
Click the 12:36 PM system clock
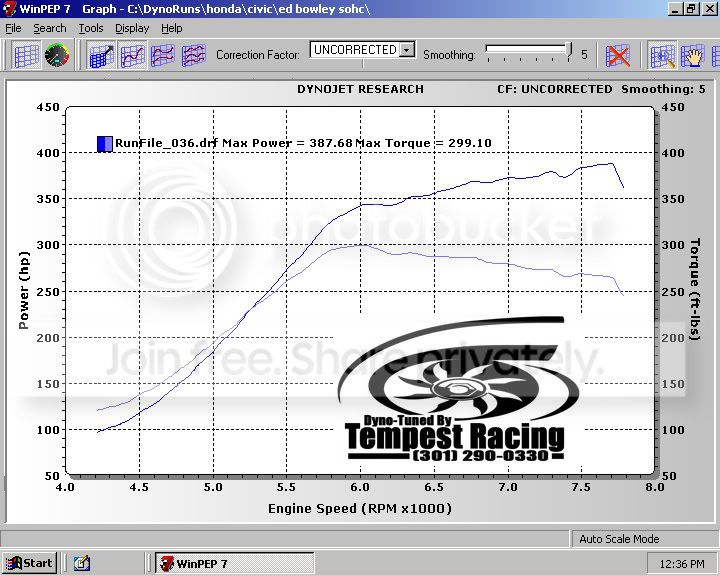(681, 564)
